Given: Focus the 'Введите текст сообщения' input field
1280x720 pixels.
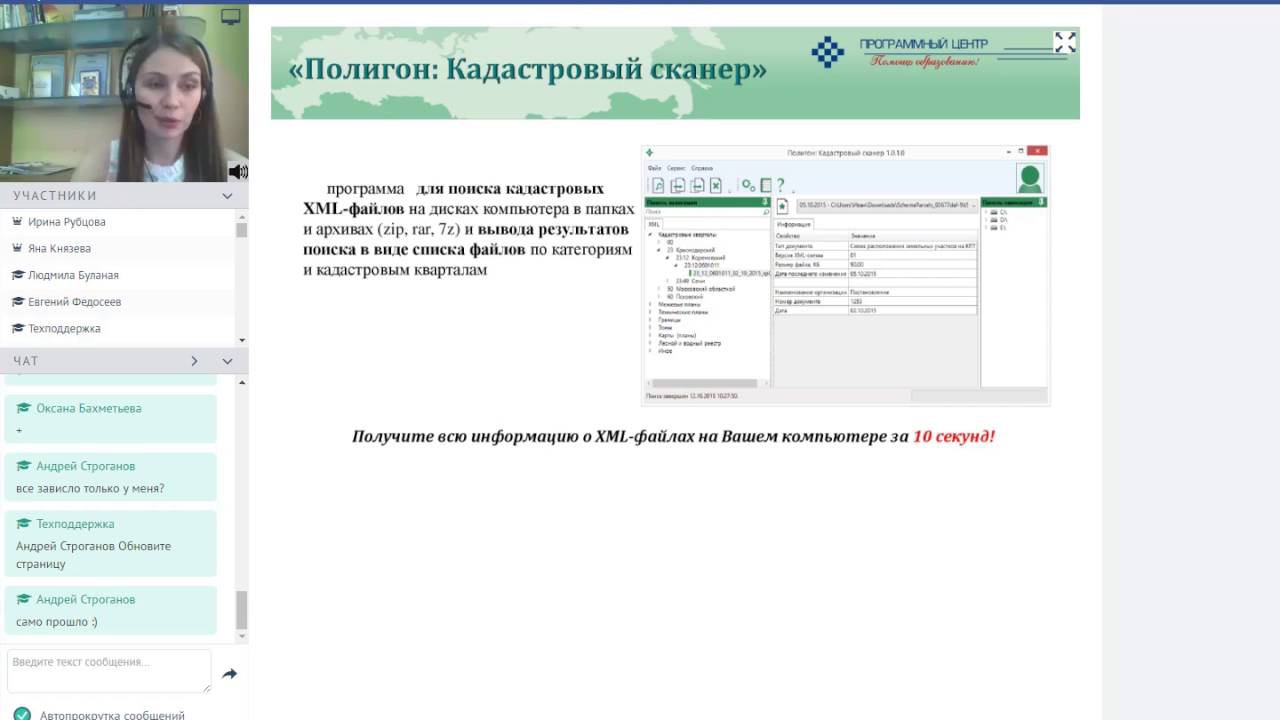Looking at the screenshot, I should [x=109, y=671].
